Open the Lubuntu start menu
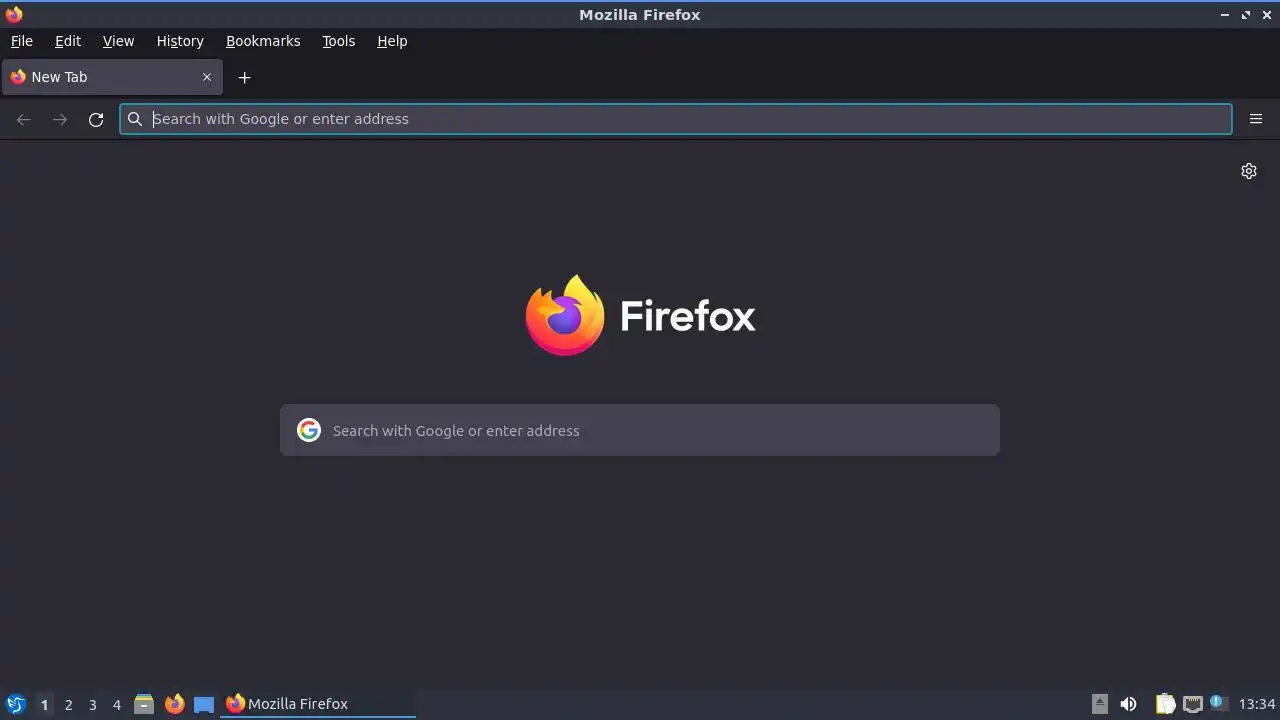Screen dimensions: 1280x720 tap(16, 704)
